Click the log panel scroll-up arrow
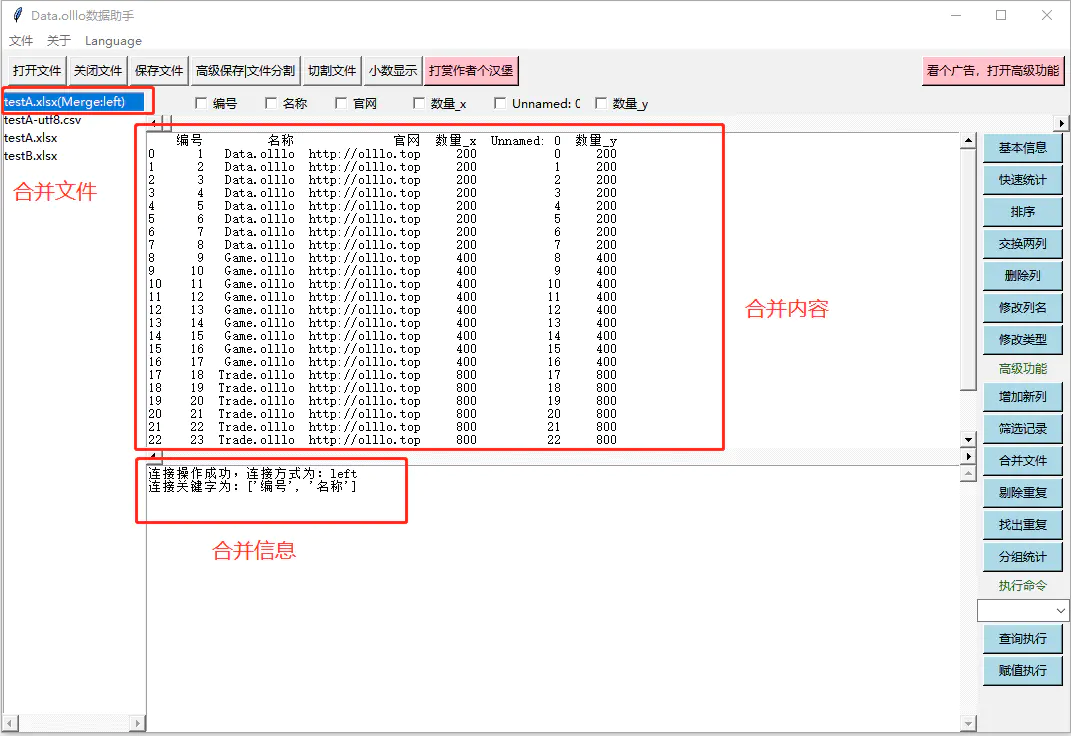Screen dimensions: 1071x736 [968, 474]
